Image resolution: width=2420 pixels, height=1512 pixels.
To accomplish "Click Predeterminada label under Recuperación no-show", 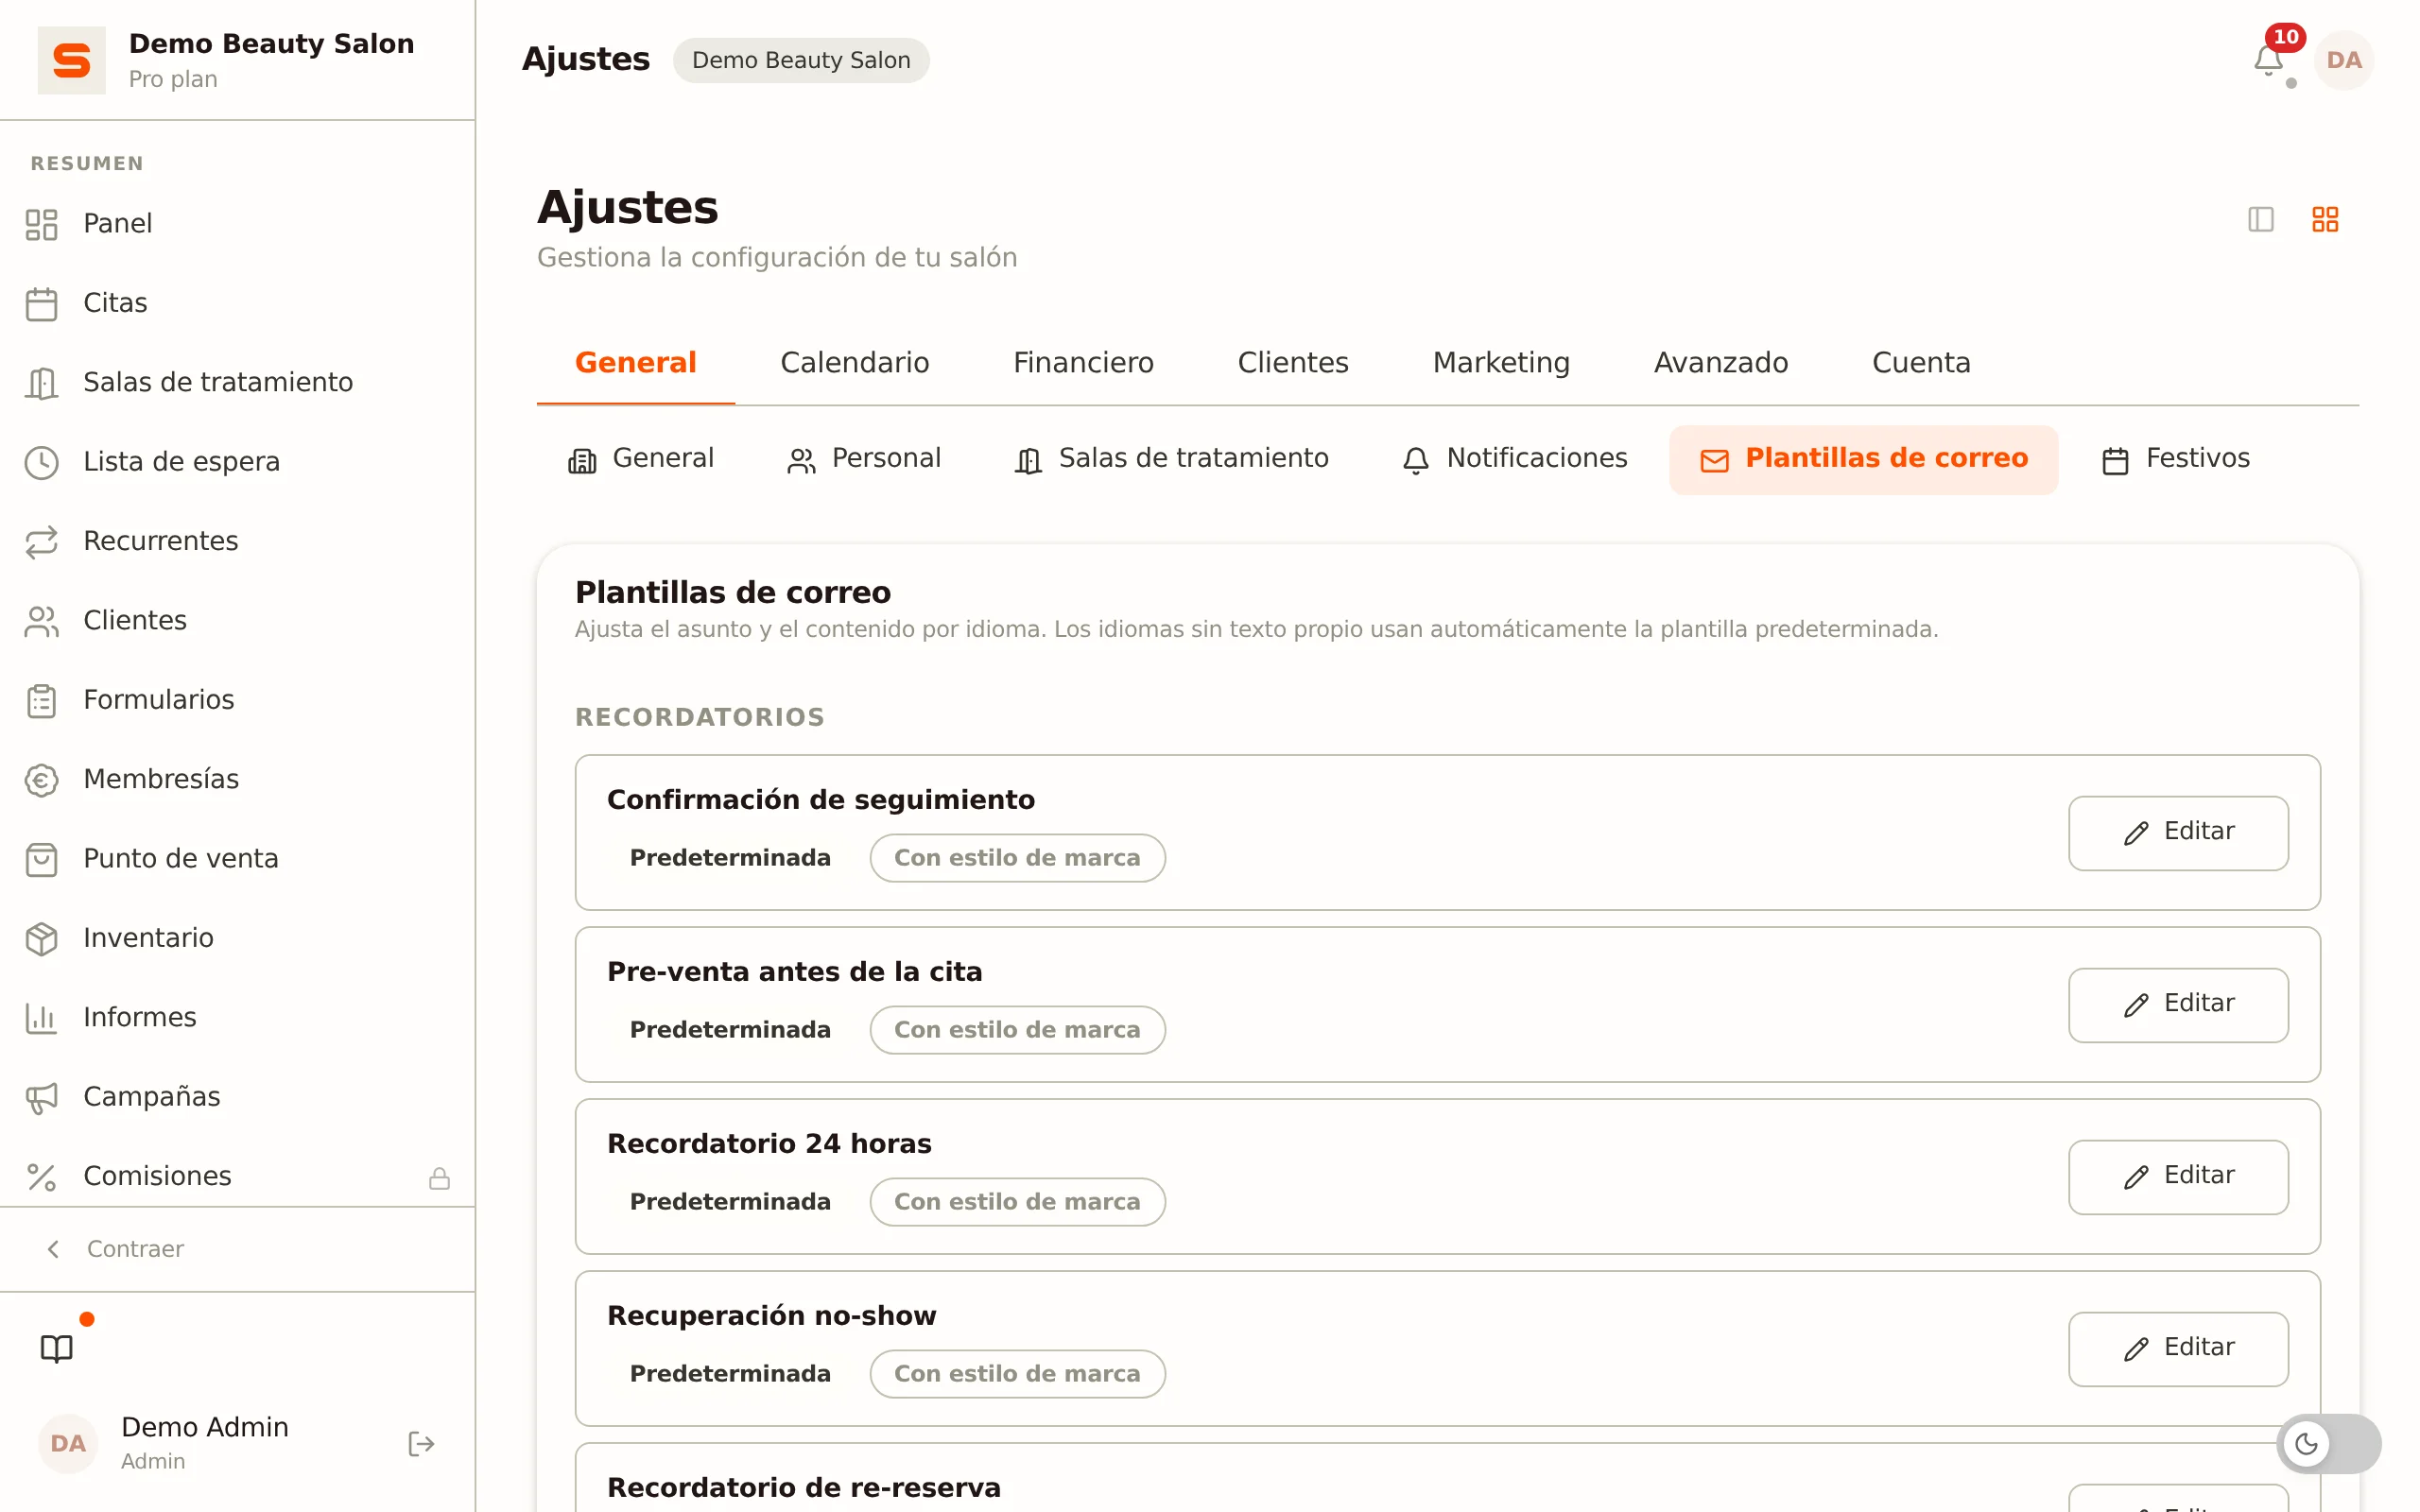I will click(730, 1373).
